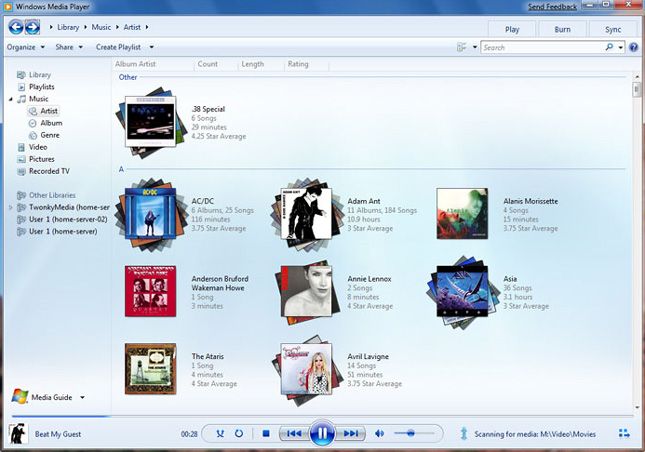Viewport: 645px width, 452px height.
Task: Open view options dropdown arrow
Action: coord(474,47)
